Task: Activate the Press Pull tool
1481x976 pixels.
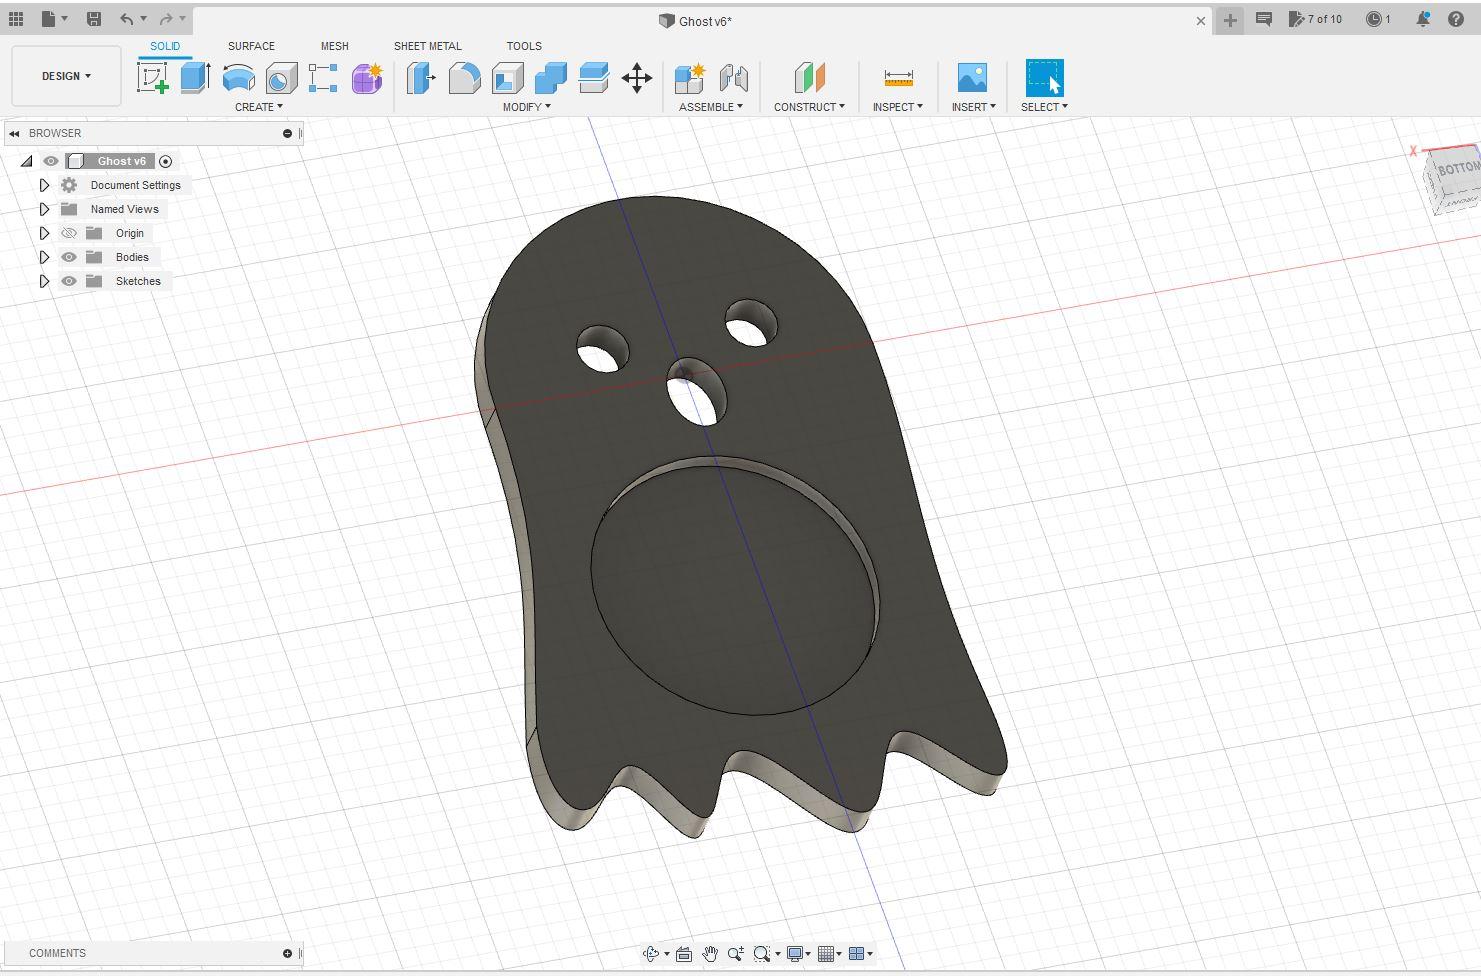Action: [x=421, y=78]
